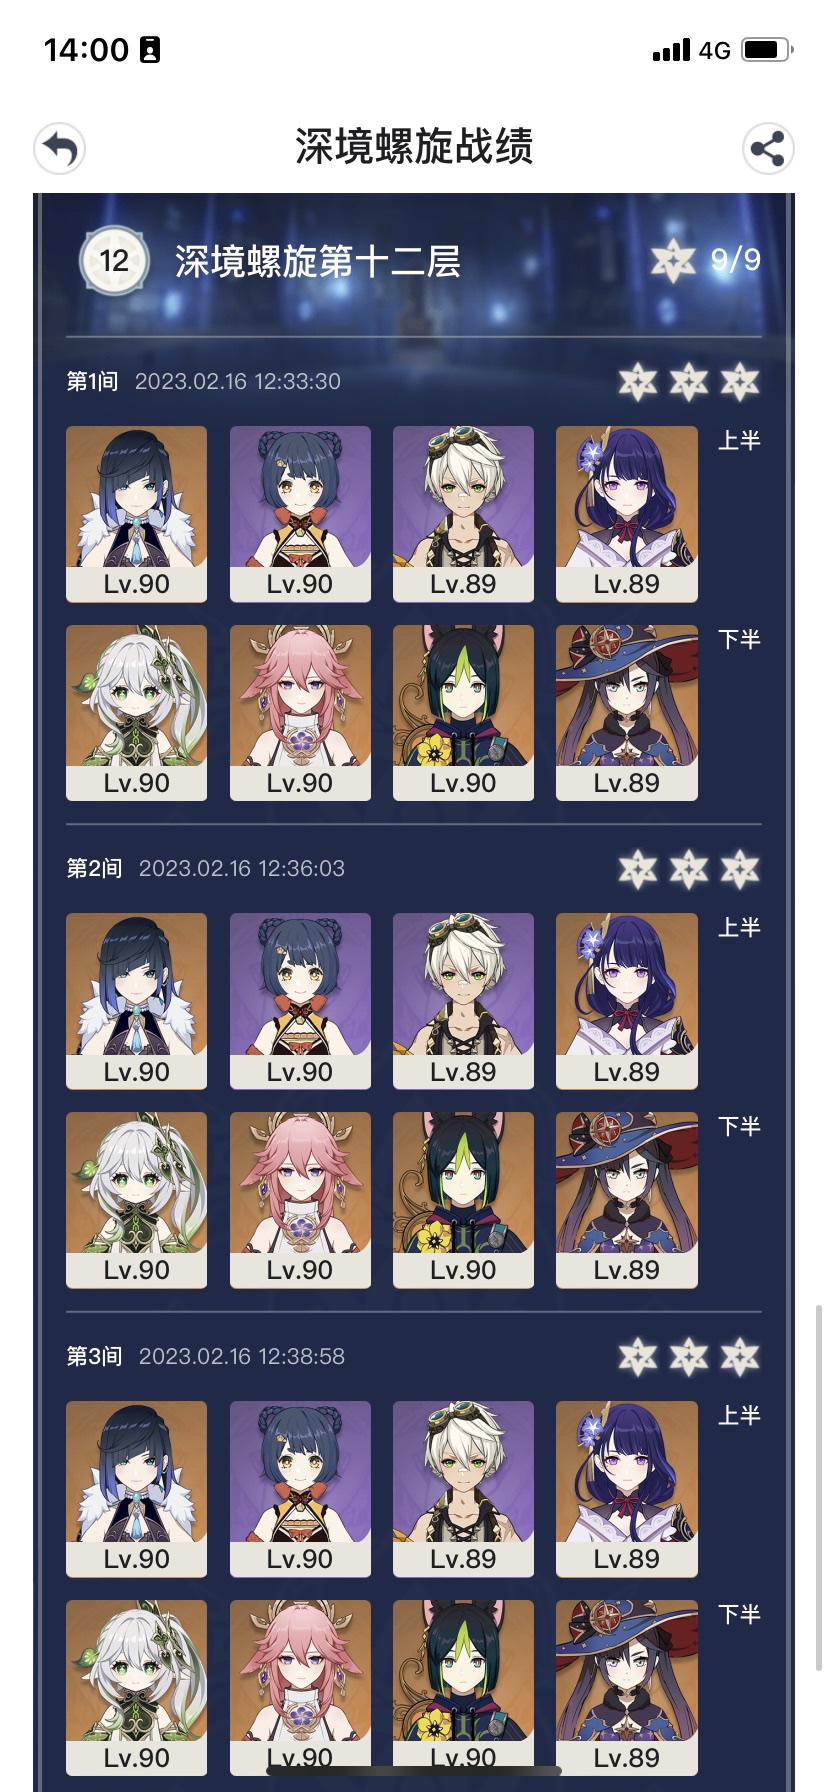Tap the battery icon in status bar
828x1792 pixels.
coord(767,49)
